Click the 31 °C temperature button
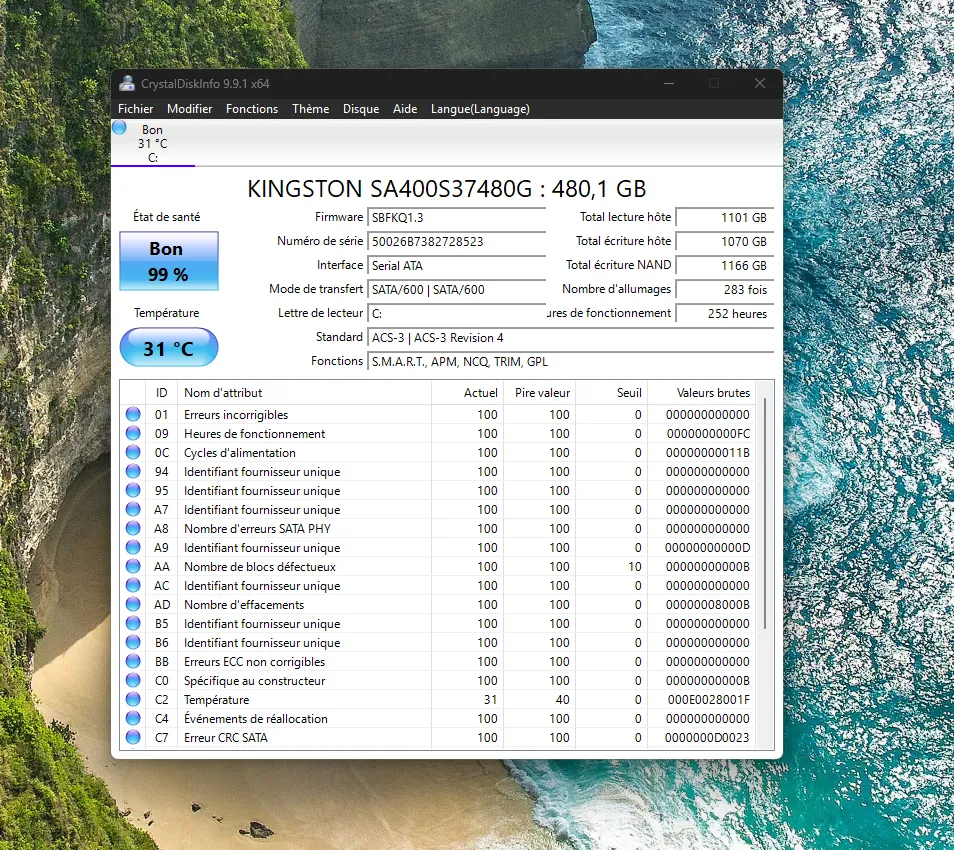954x850 pixels. 169,347
